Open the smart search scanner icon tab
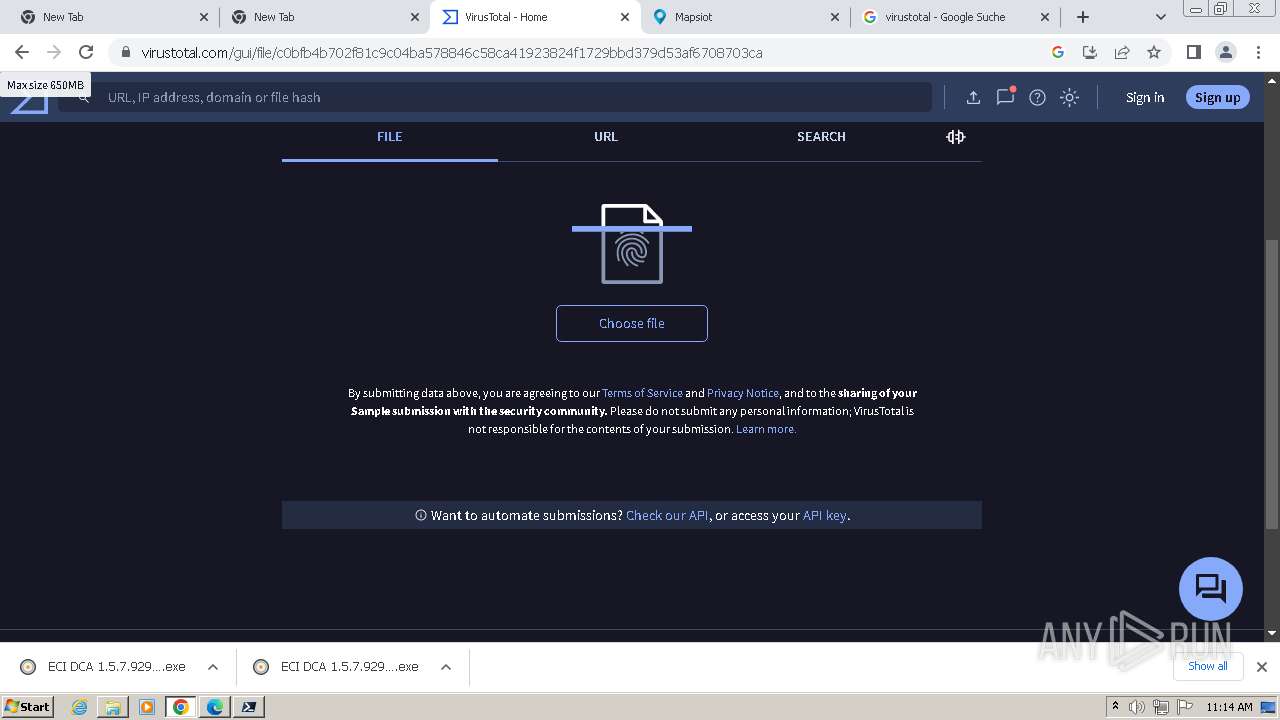Screen dimensions: 1280x720 956,137
